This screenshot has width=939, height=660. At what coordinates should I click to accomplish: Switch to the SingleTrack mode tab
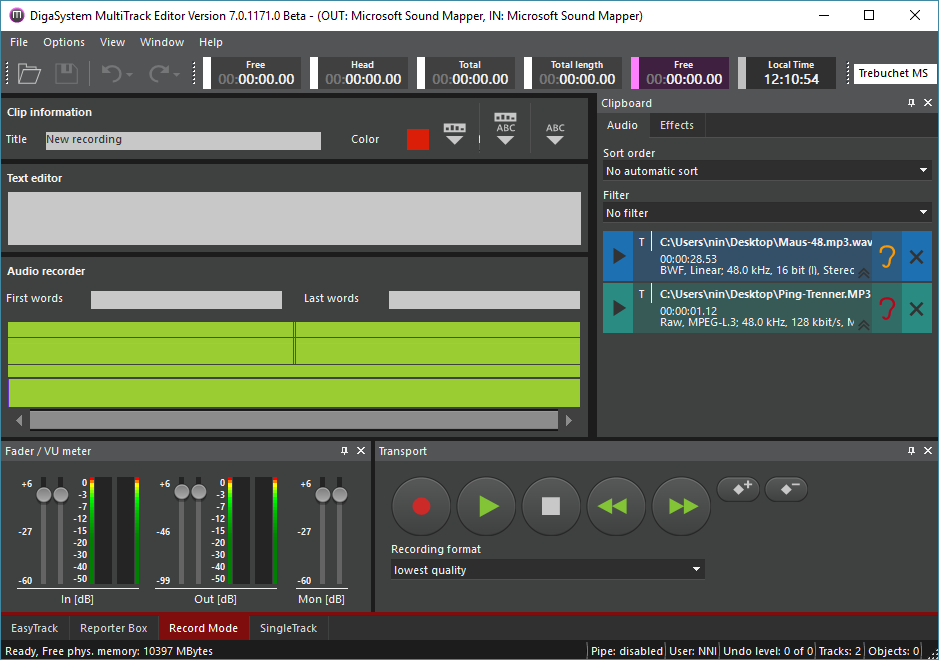click(x=288, y=628)
